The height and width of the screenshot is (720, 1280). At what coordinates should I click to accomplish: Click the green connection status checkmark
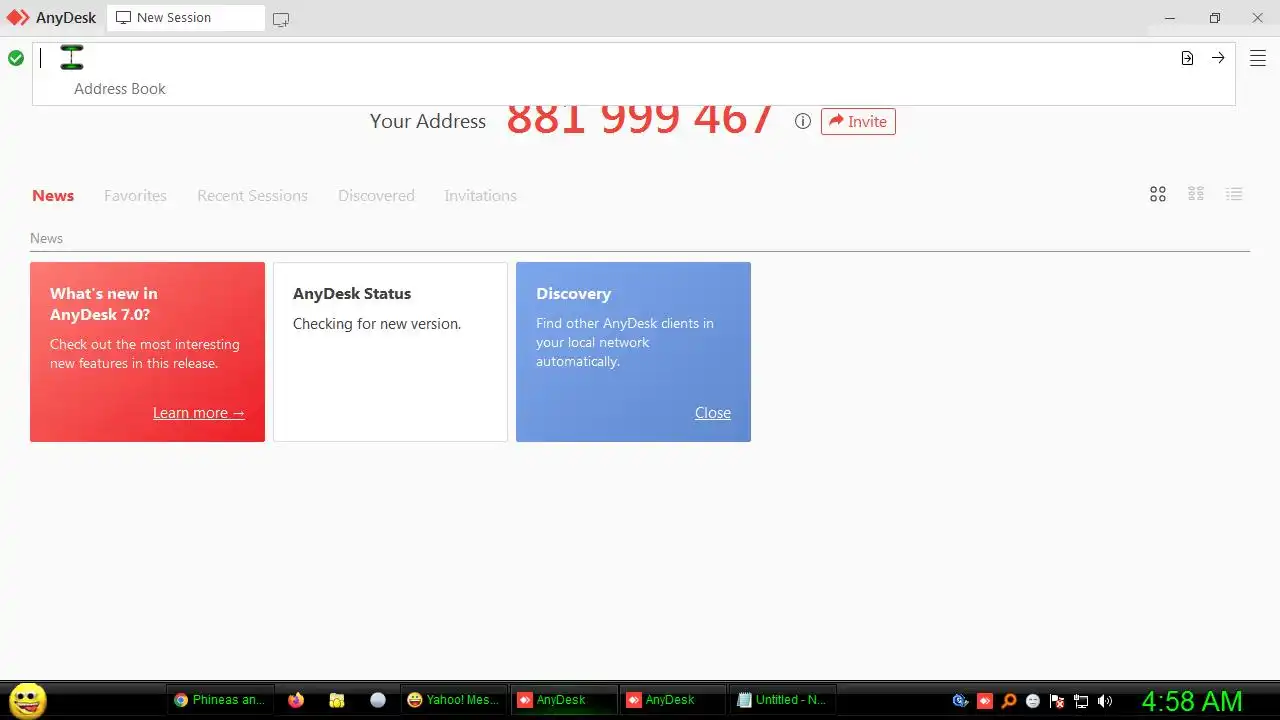[x=16, y=58]
